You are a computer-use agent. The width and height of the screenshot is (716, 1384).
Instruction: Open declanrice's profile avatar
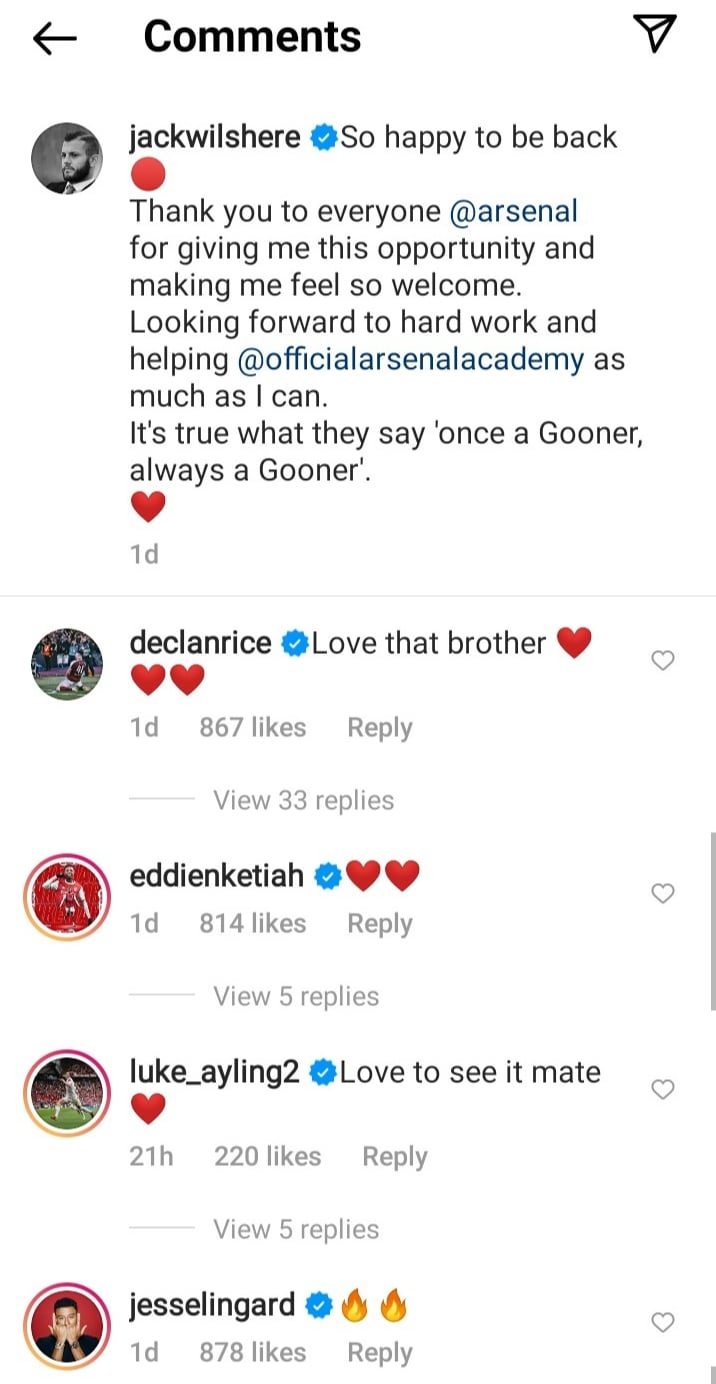[x=67, y=664]
